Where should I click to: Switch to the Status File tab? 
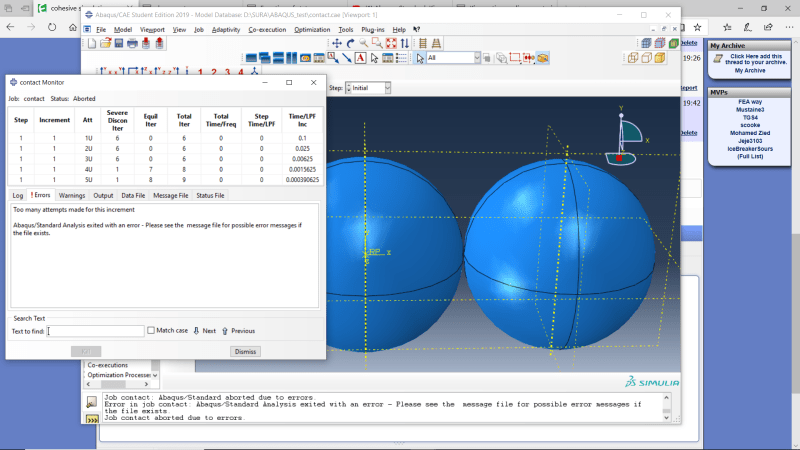(210, 195)
